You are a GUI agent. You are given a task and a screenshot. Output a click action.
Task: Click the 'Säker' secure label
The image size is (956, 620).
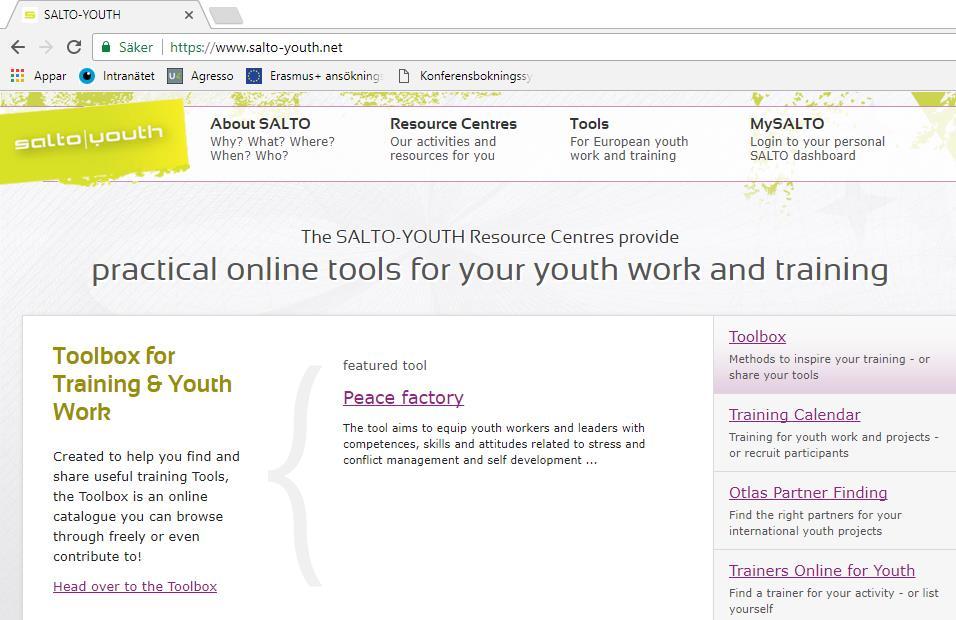click(135, 47)
